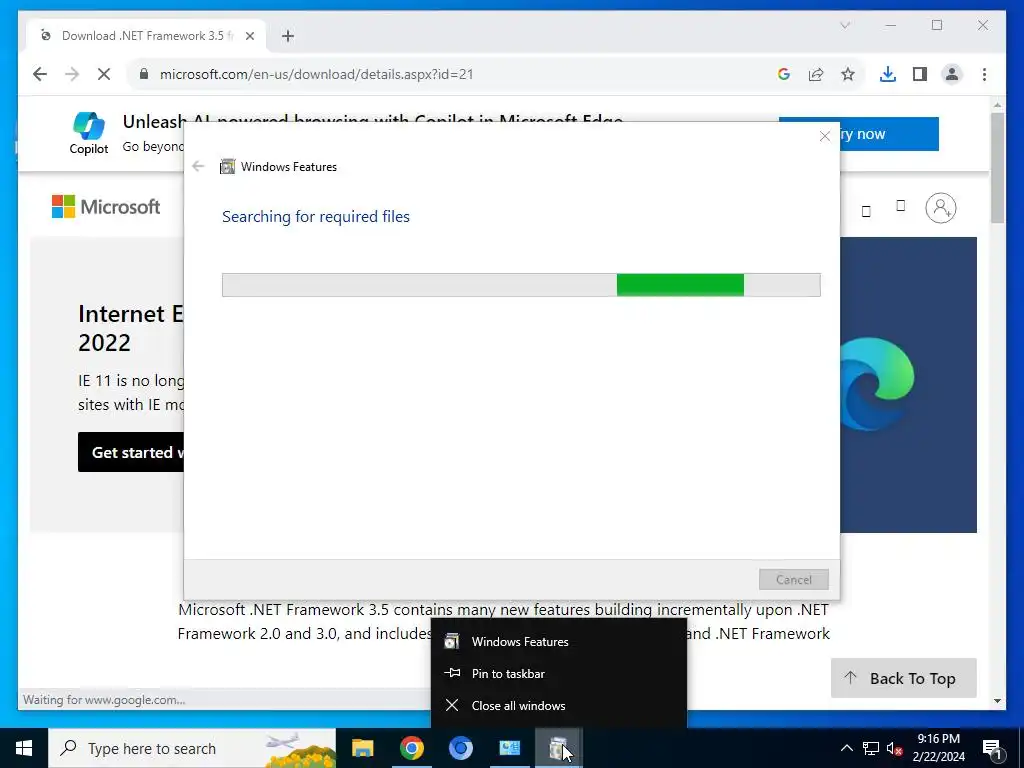Click the scrollbar down arrow
The width and height of the screenshot is (1024, 768).
click(x=997, y=701)
